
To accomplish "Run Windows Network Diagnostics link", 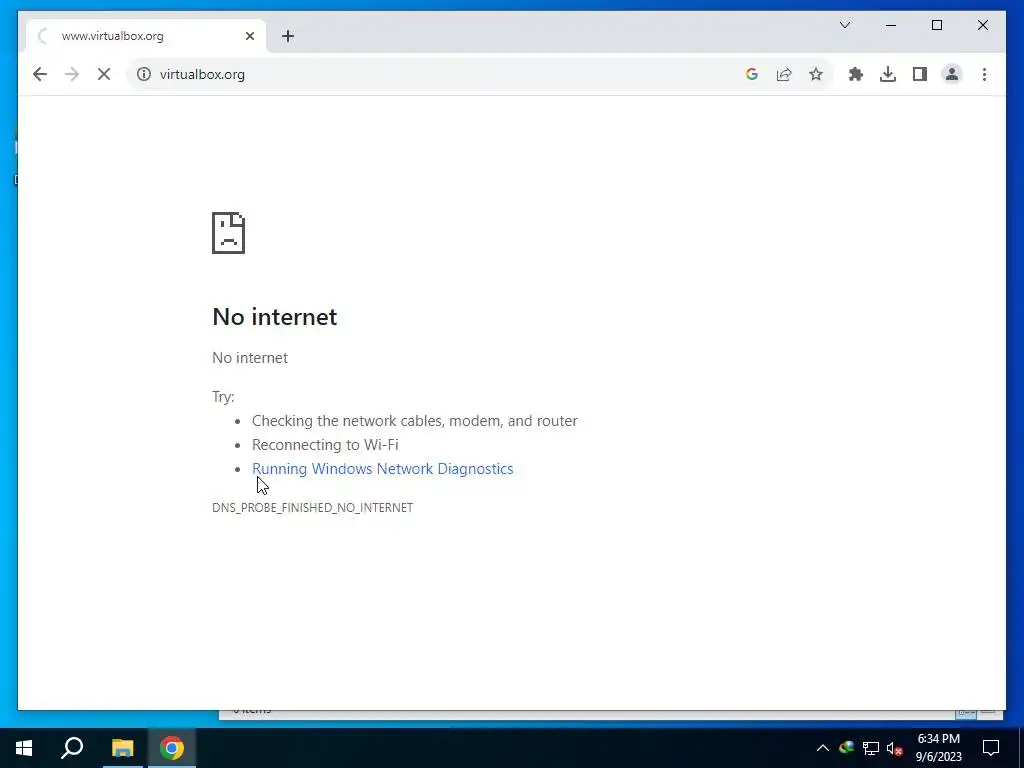I will click(x=383, y=469).
